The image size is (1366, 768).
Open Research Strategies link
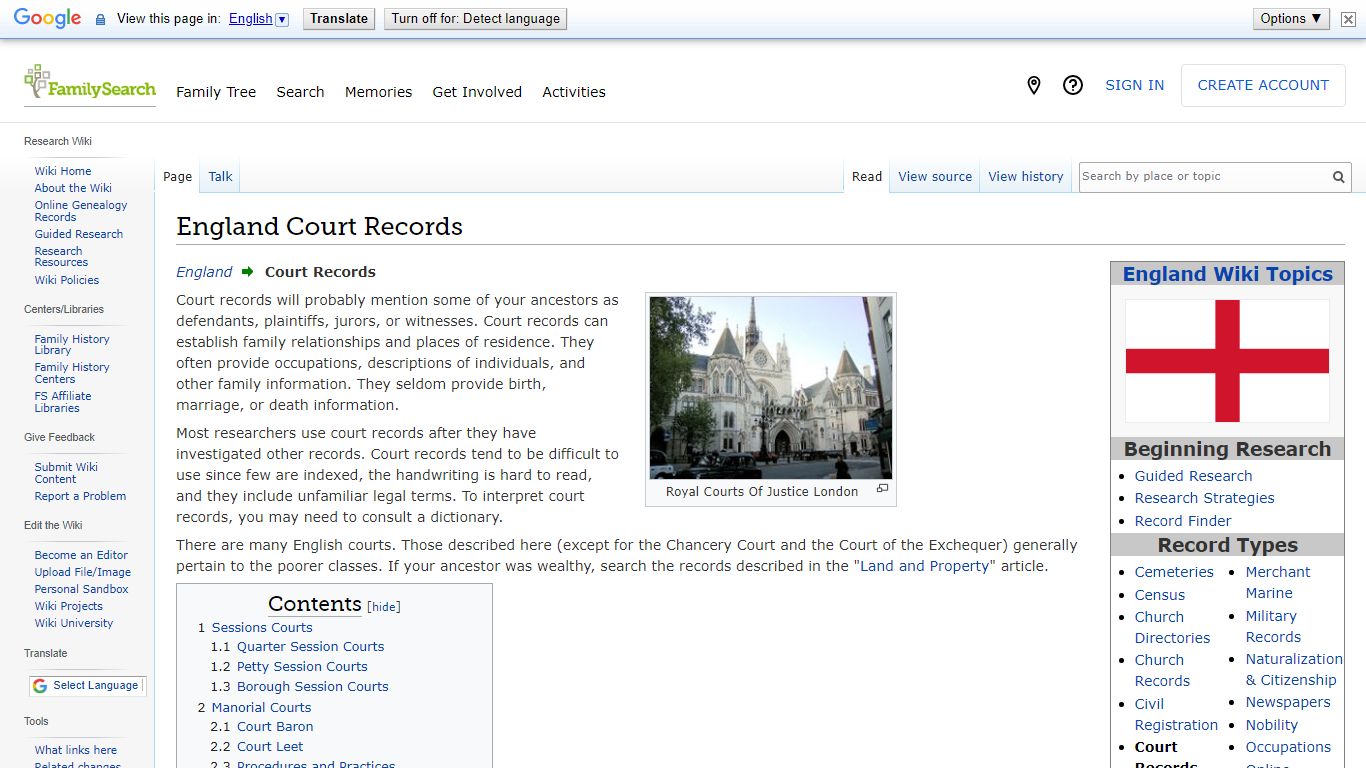pos(1204,498)
